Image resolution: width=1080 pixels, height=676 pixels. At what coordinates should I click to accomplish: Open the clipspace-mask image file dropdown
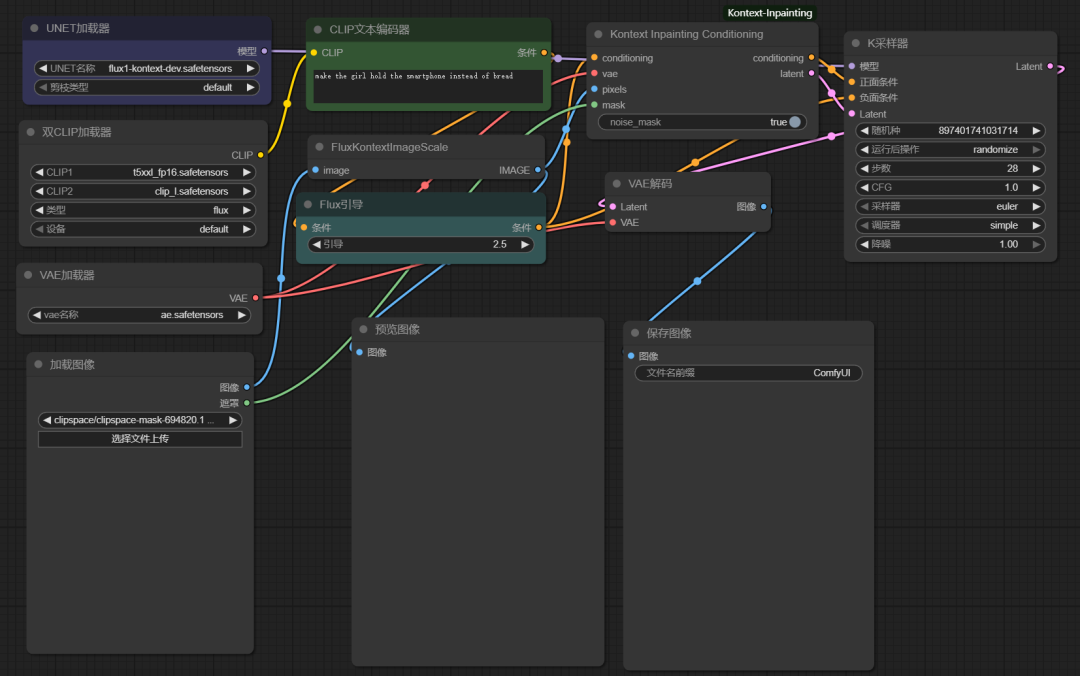[140, 420]
